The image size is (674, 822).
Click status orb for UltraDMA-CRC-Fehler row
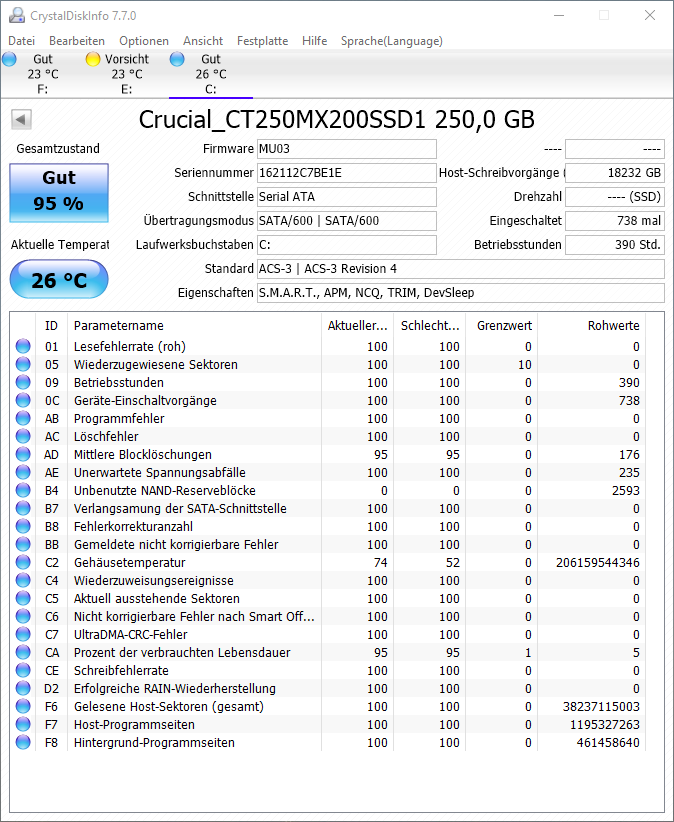tap(23, 634)
